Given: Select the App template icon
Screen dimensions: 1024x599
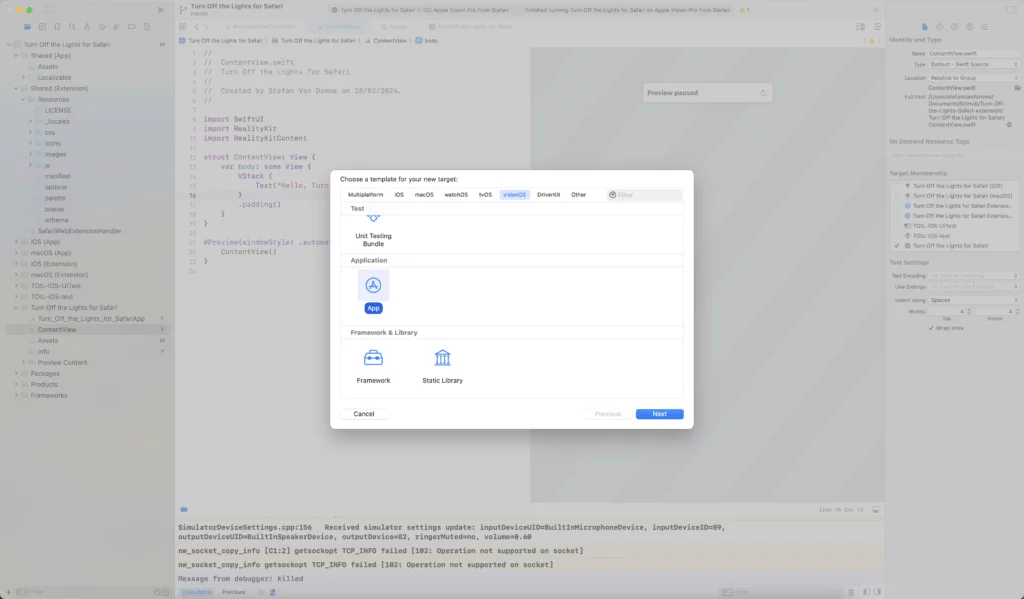Looking at the screenshot, I should point(373,285).
